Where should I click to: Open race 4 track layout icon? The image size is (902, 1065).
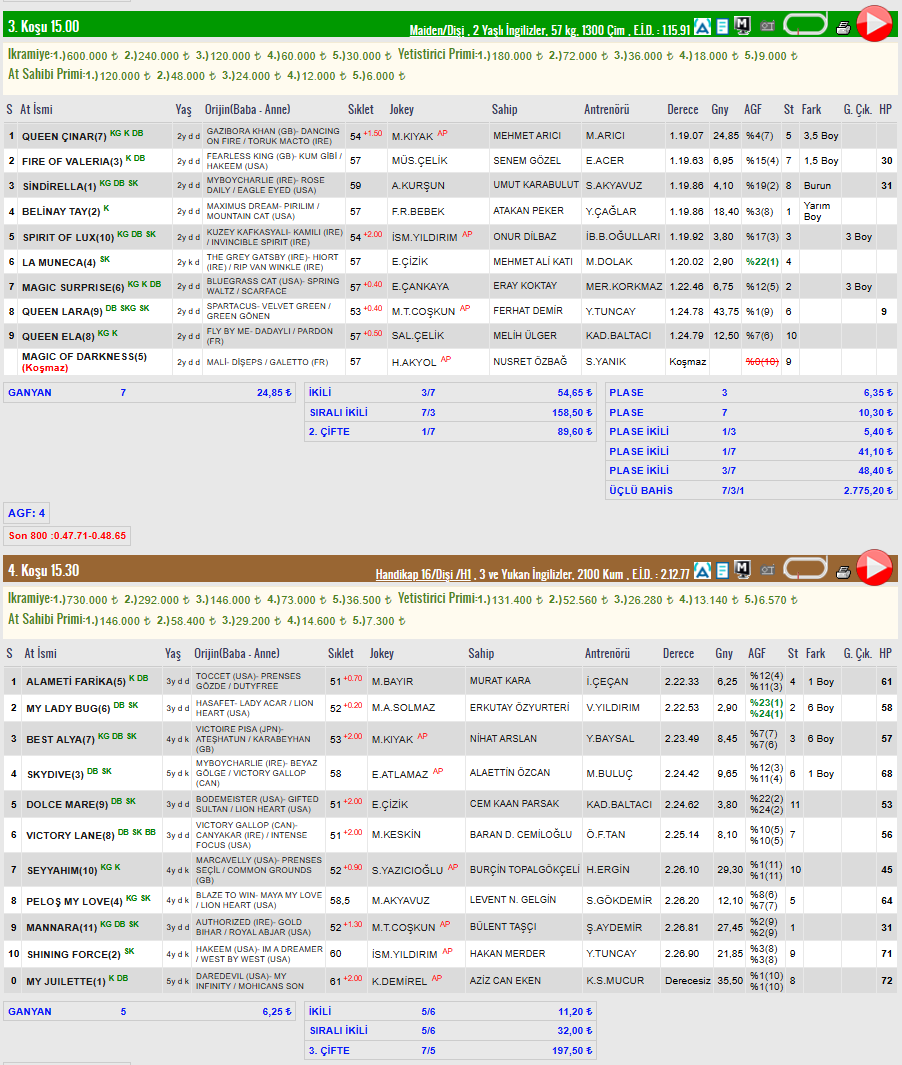[x=805, y=568]
